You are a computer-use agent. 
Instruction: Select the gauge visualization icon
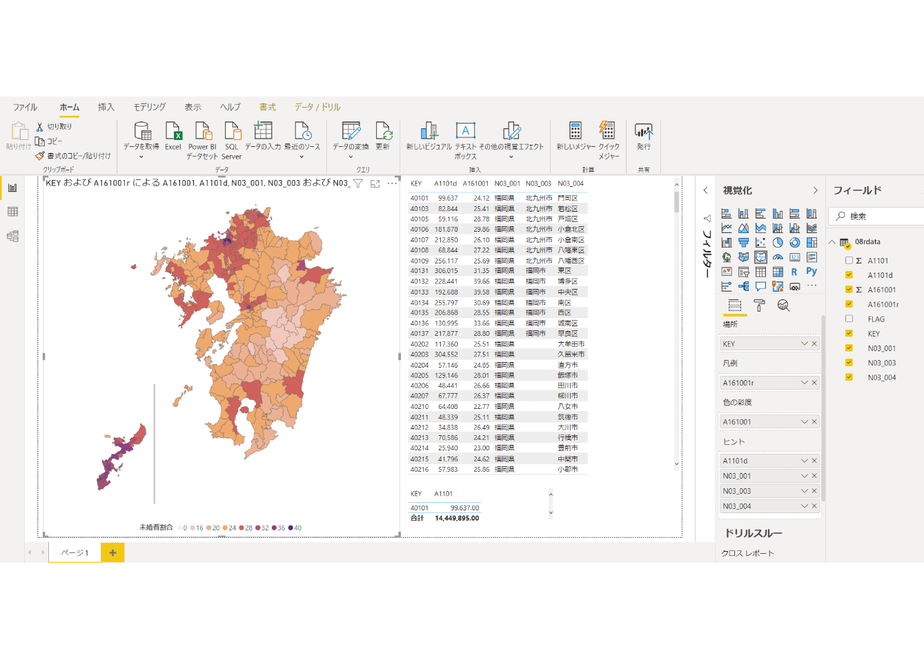(x=778, y=257)
